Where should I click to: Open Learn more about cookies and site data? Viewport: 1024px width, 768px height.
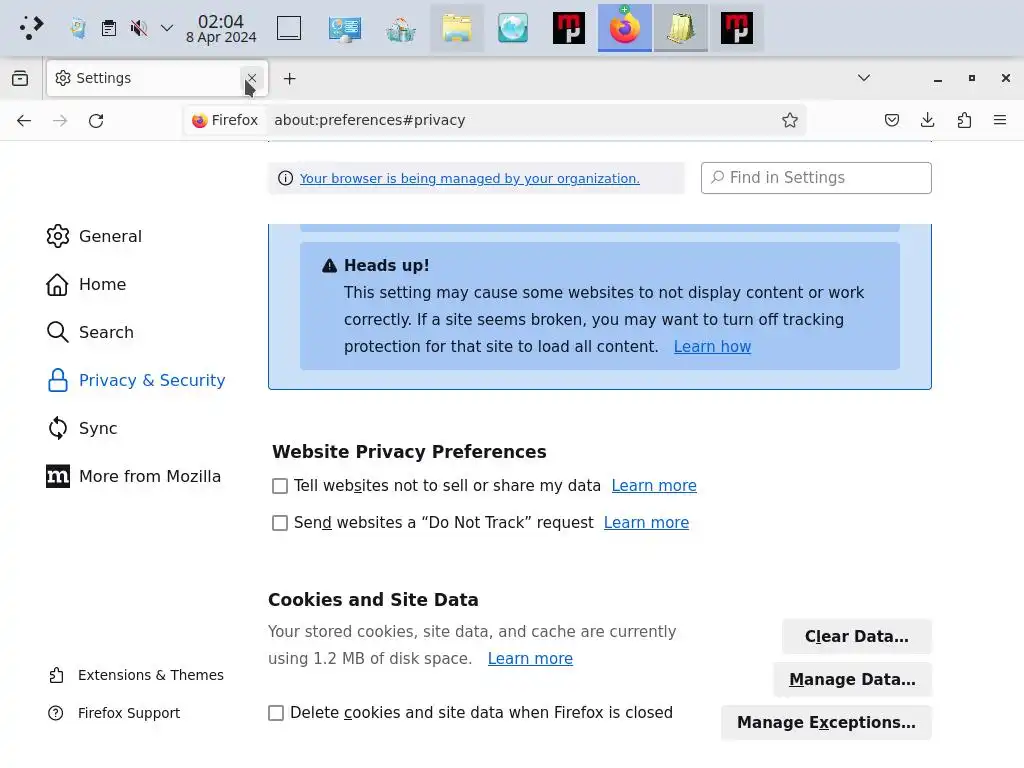pos(530,658)
